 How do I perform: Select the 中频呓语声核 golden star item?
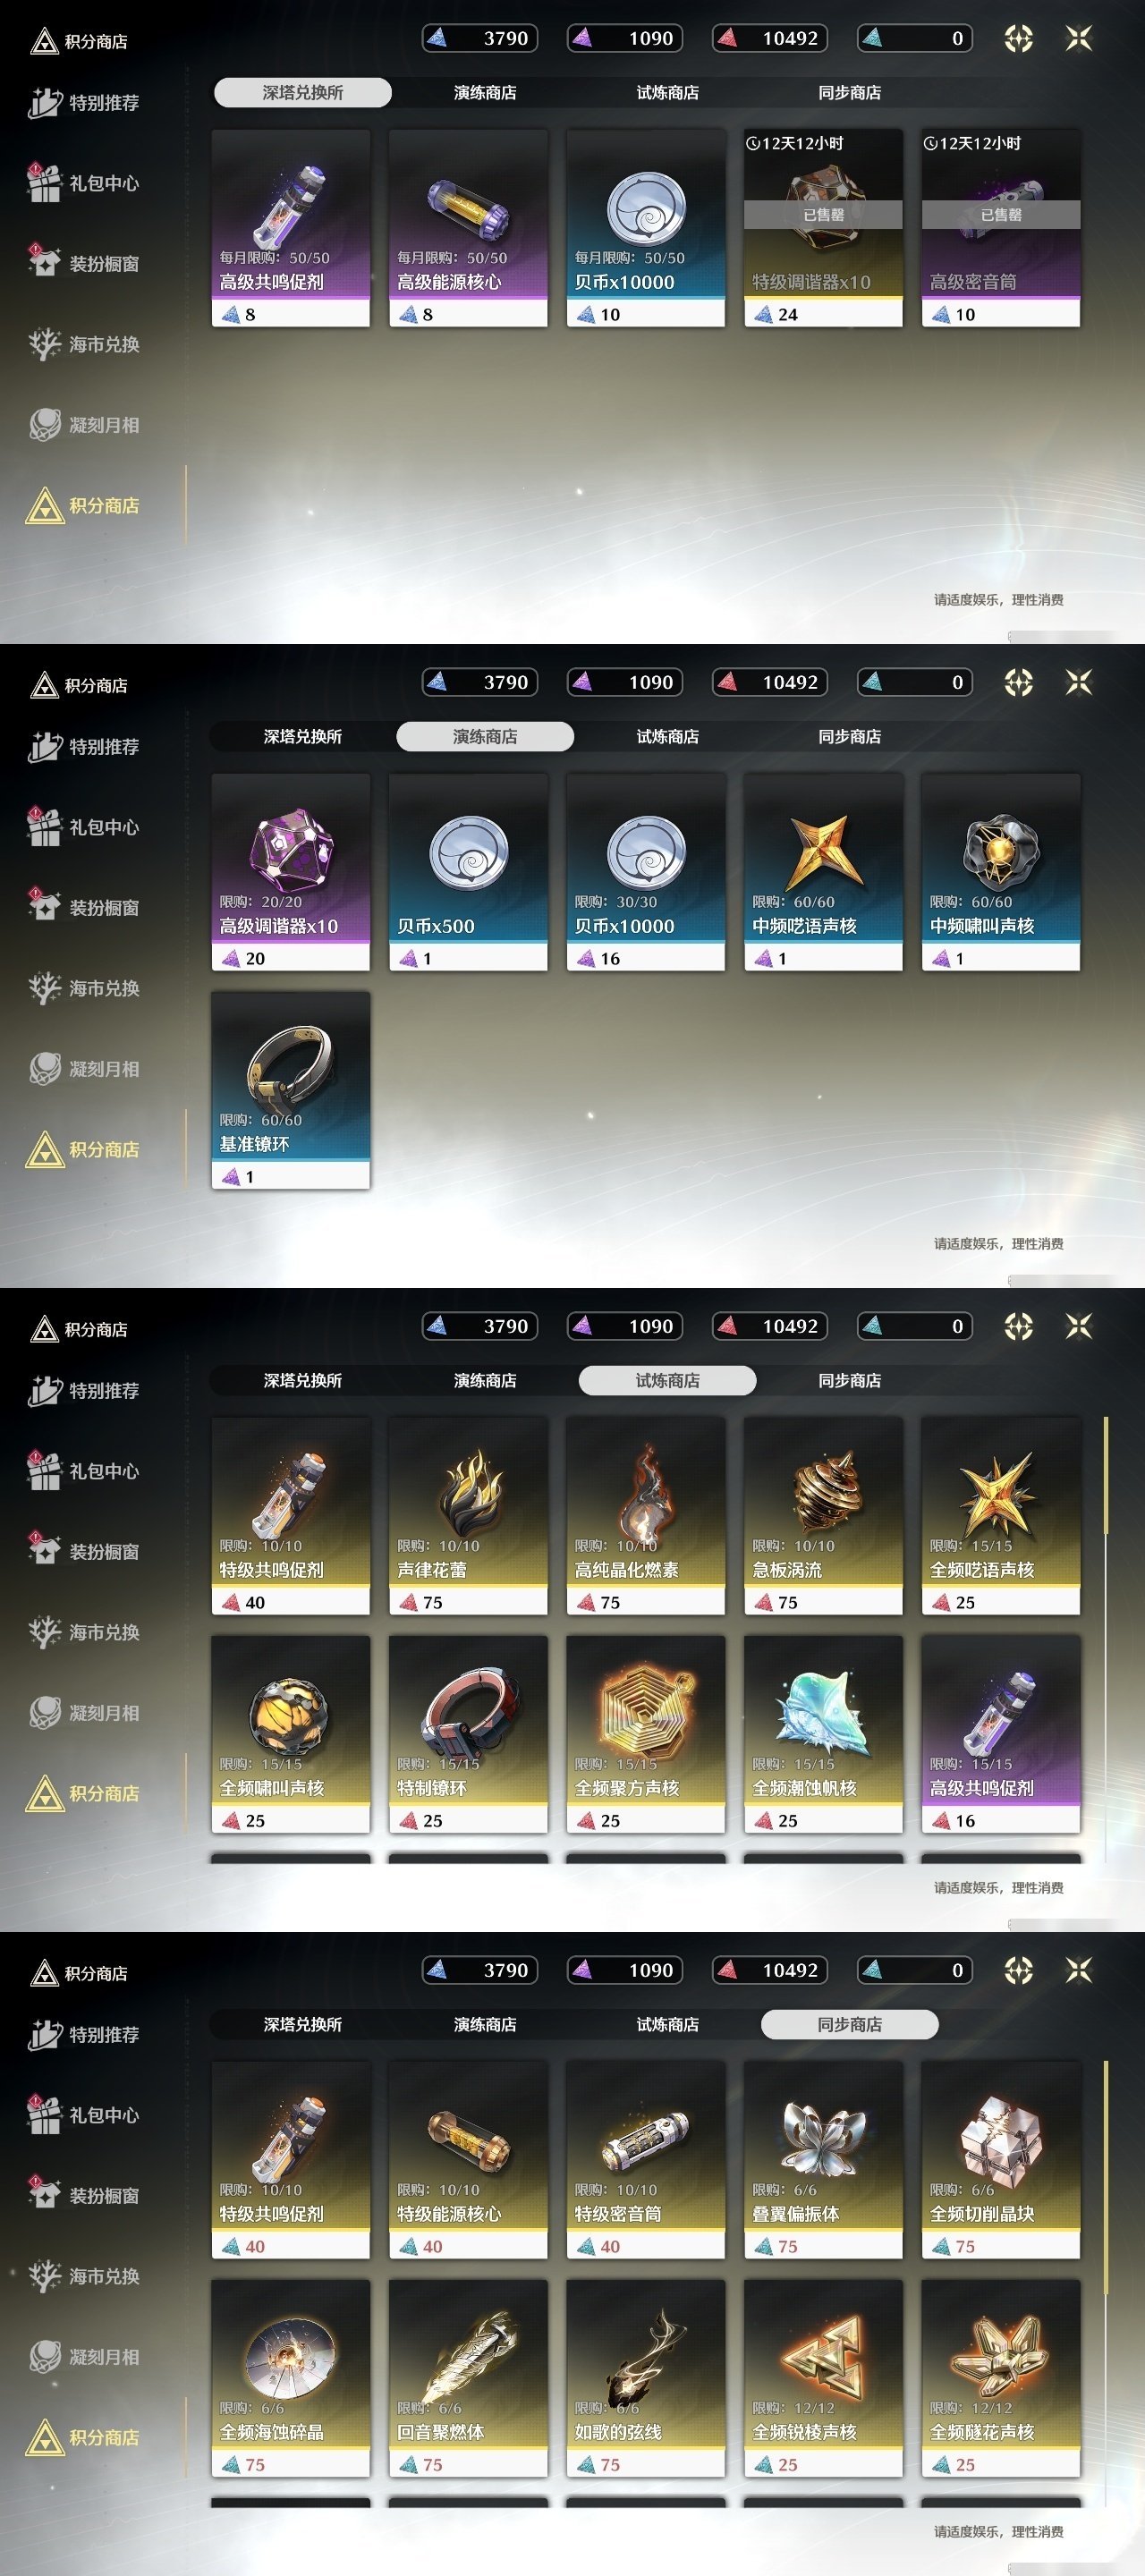tap(824, 872)
